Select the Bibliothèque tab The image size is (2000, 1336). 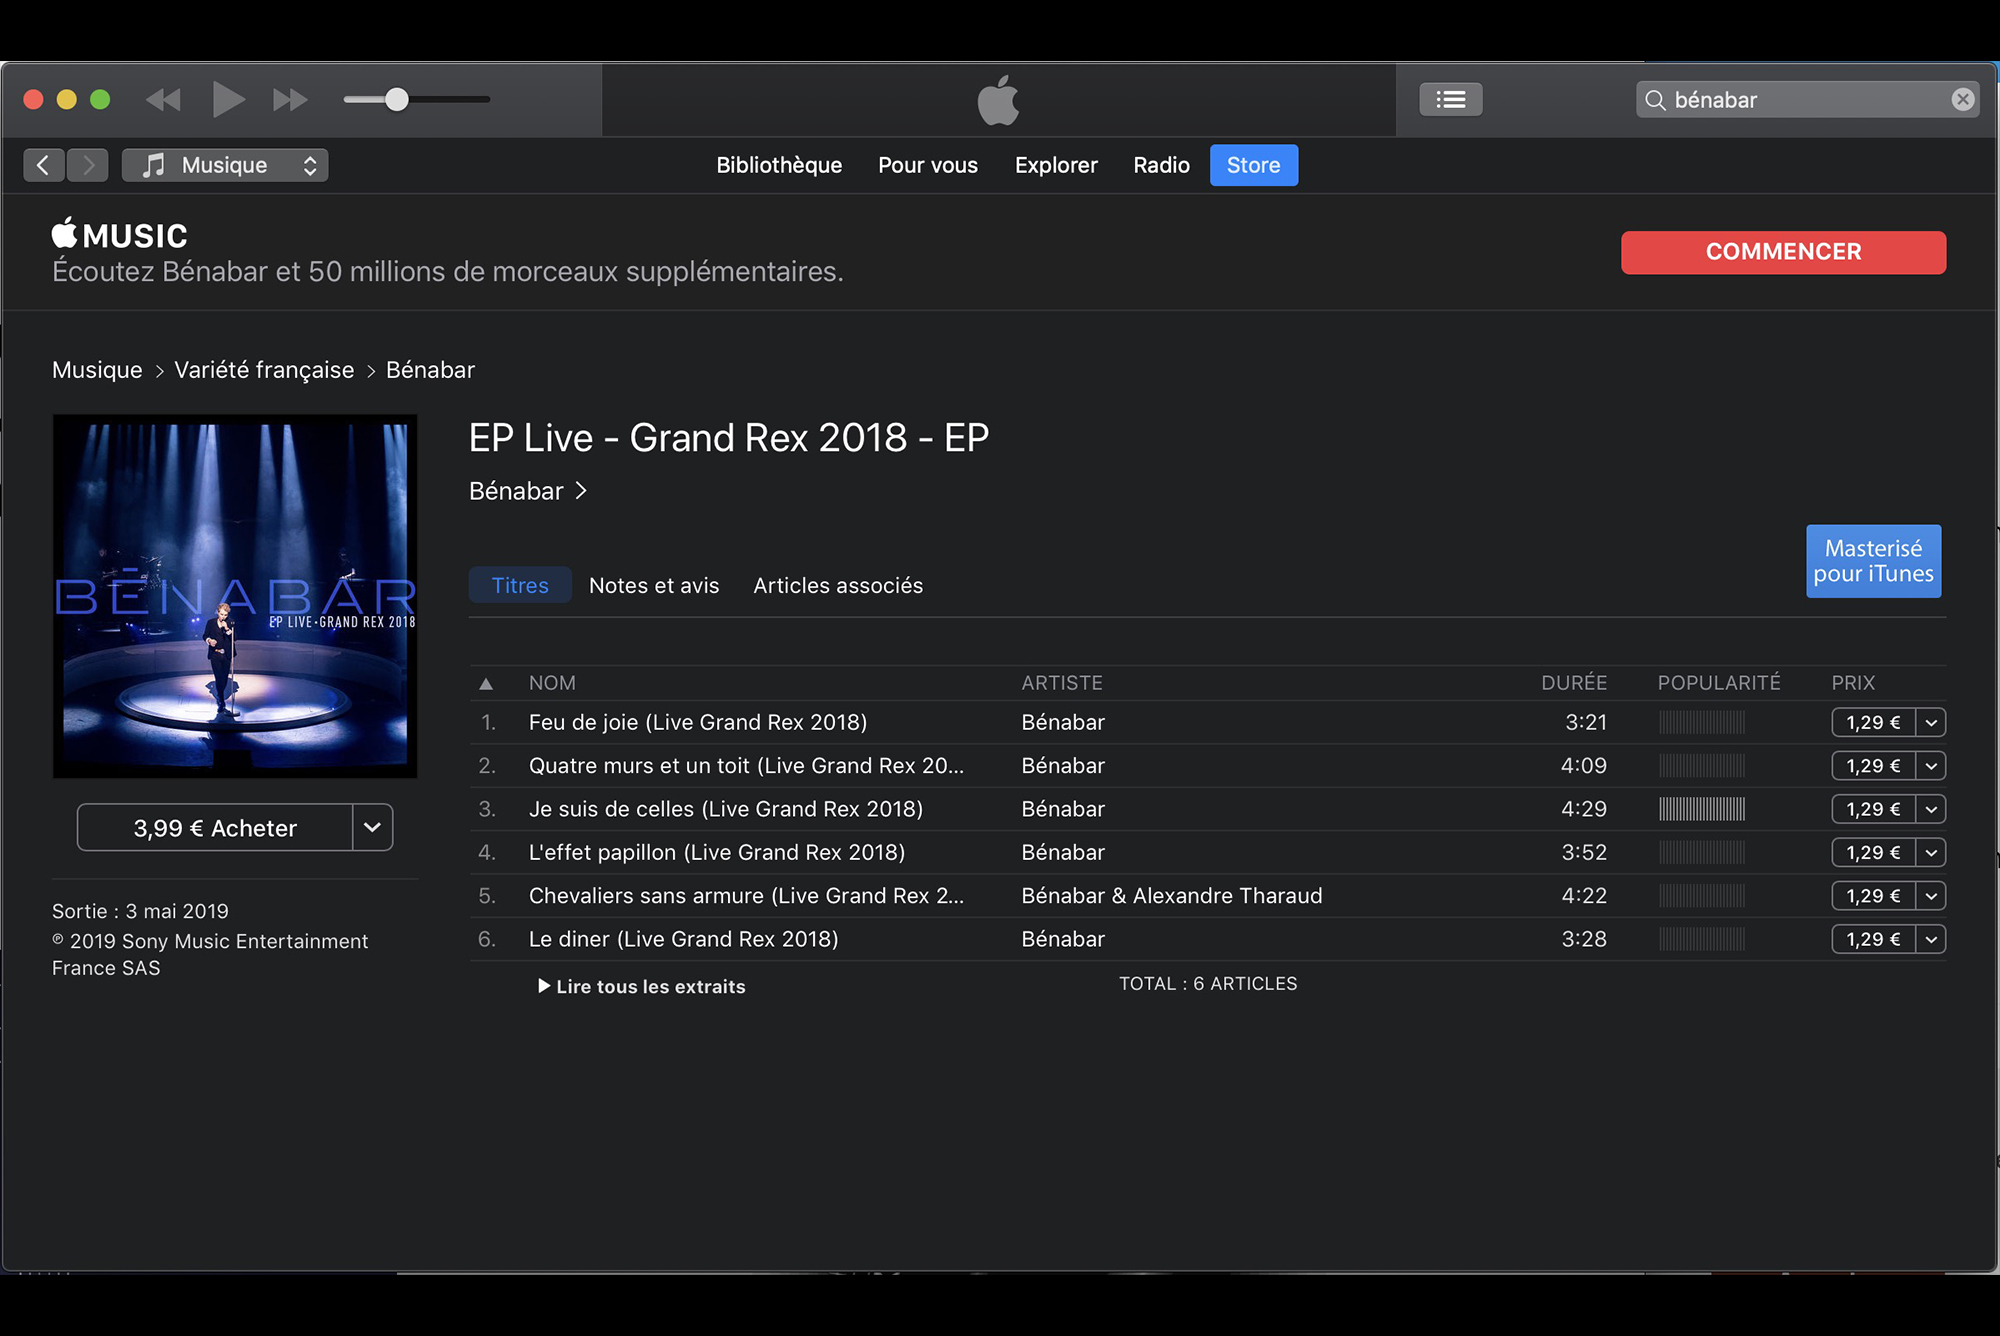click(779, 165)
